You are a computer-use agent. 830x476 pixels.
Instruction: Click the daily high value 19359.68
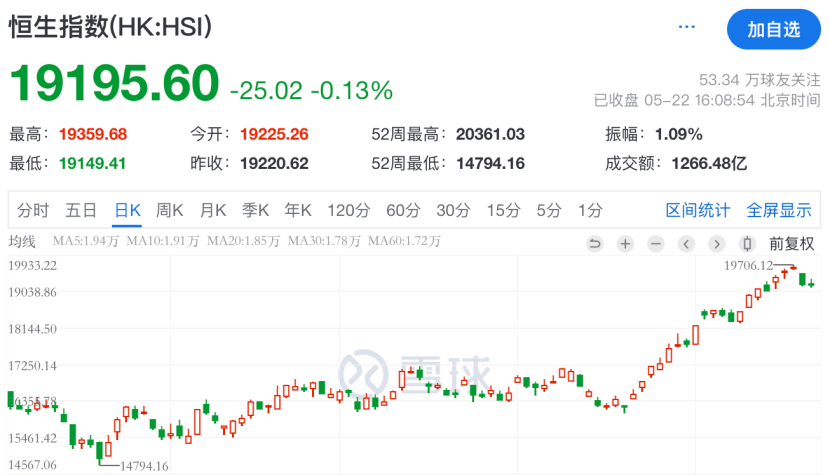[93, 134]
